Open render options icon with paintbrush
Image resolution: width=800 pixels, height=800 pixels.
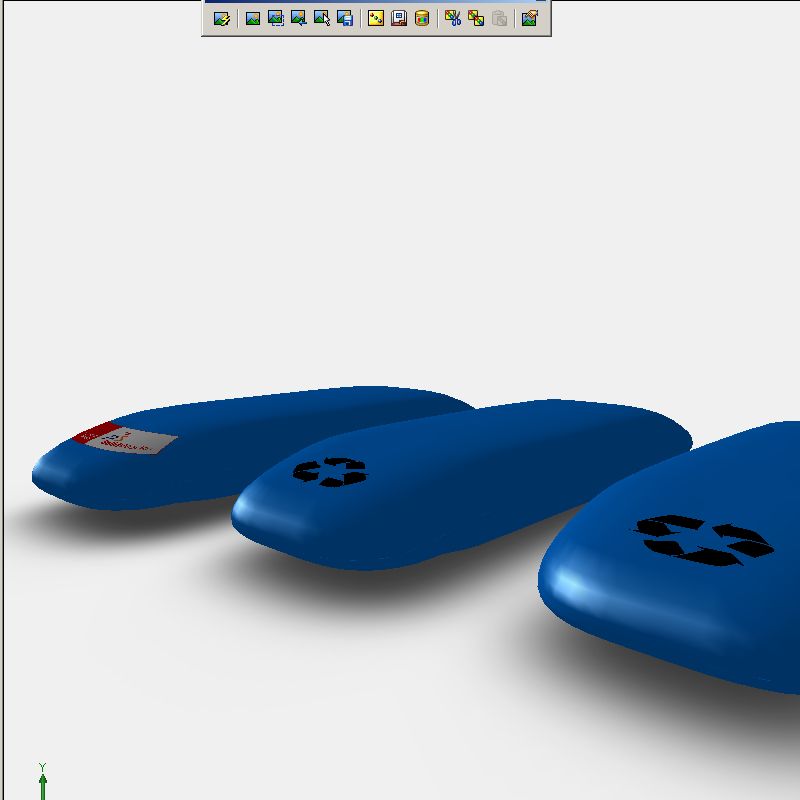530,18
